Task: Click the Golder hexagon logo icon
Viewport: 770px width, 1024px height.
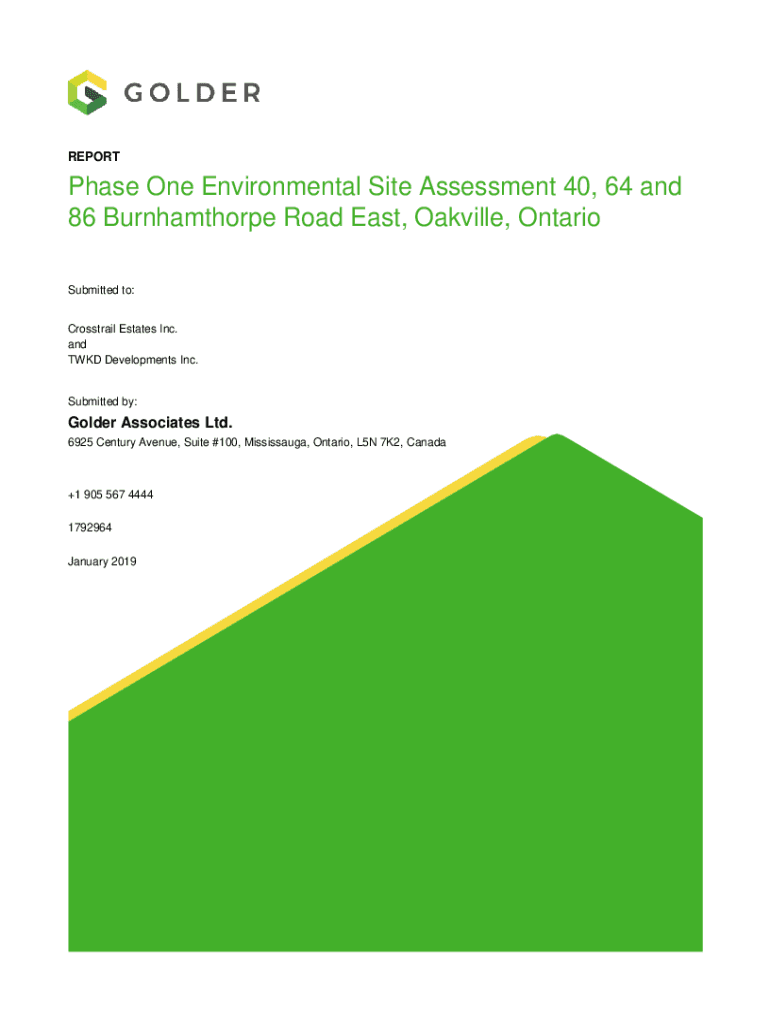Action: pos(88,92)
